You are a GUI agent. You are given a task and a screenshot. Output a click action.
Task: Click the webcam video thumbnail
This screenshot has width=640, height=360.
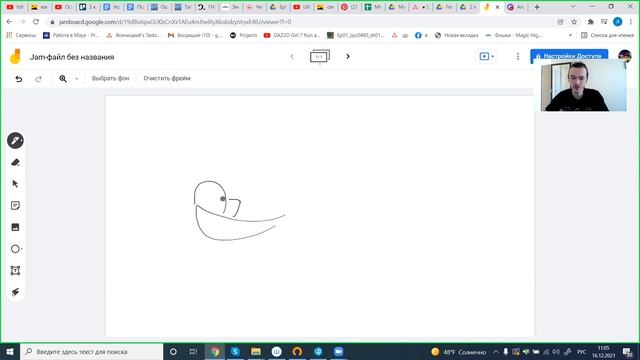point(583,87)
